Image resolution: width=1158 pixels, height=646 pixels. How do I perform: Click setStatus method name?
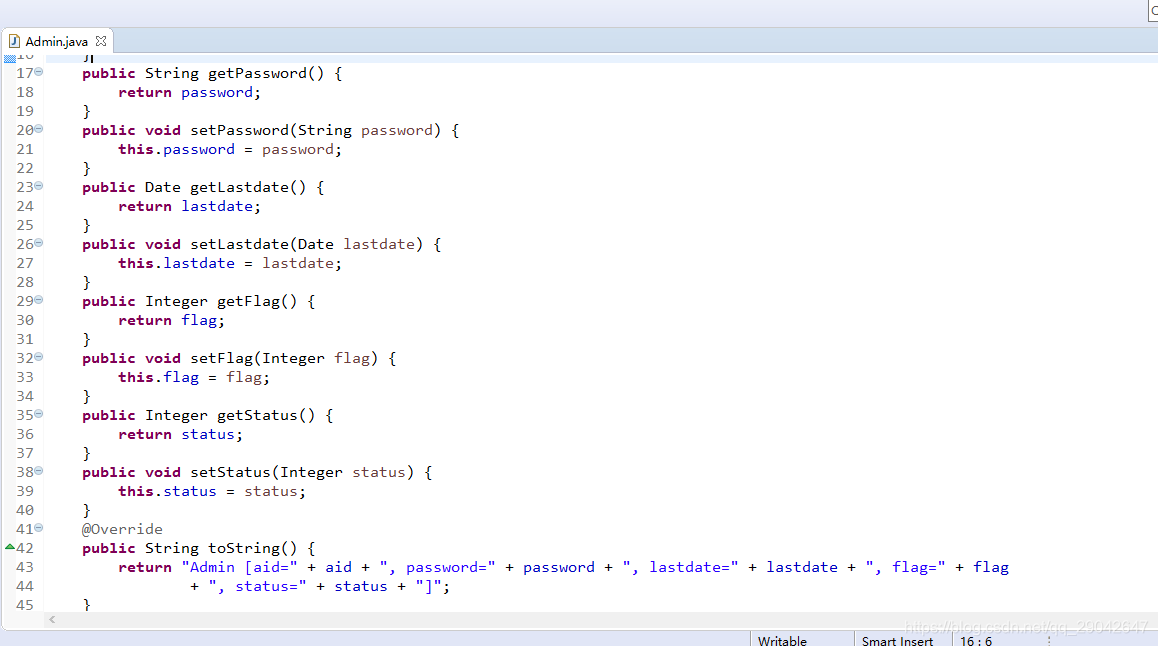tap(230, 473)
